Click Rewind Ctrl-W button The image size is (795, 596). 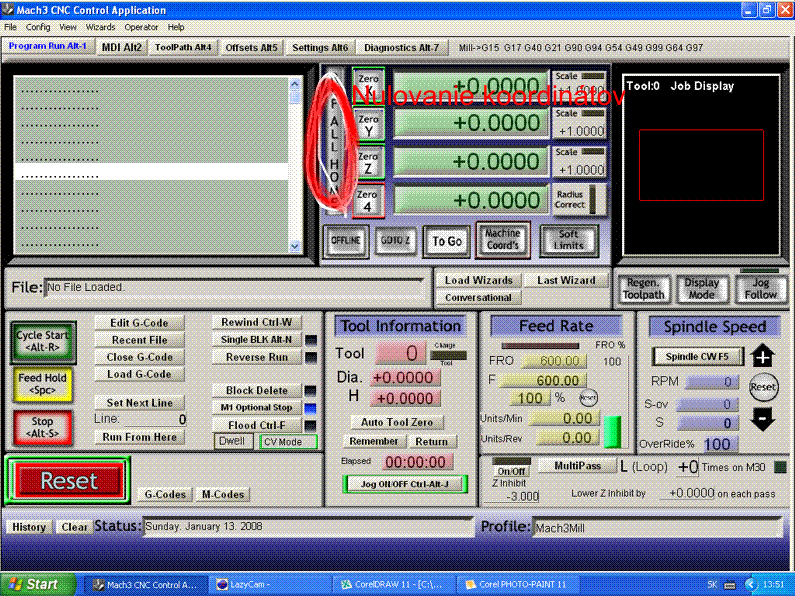pyautogui.click(x=257, y=322)
